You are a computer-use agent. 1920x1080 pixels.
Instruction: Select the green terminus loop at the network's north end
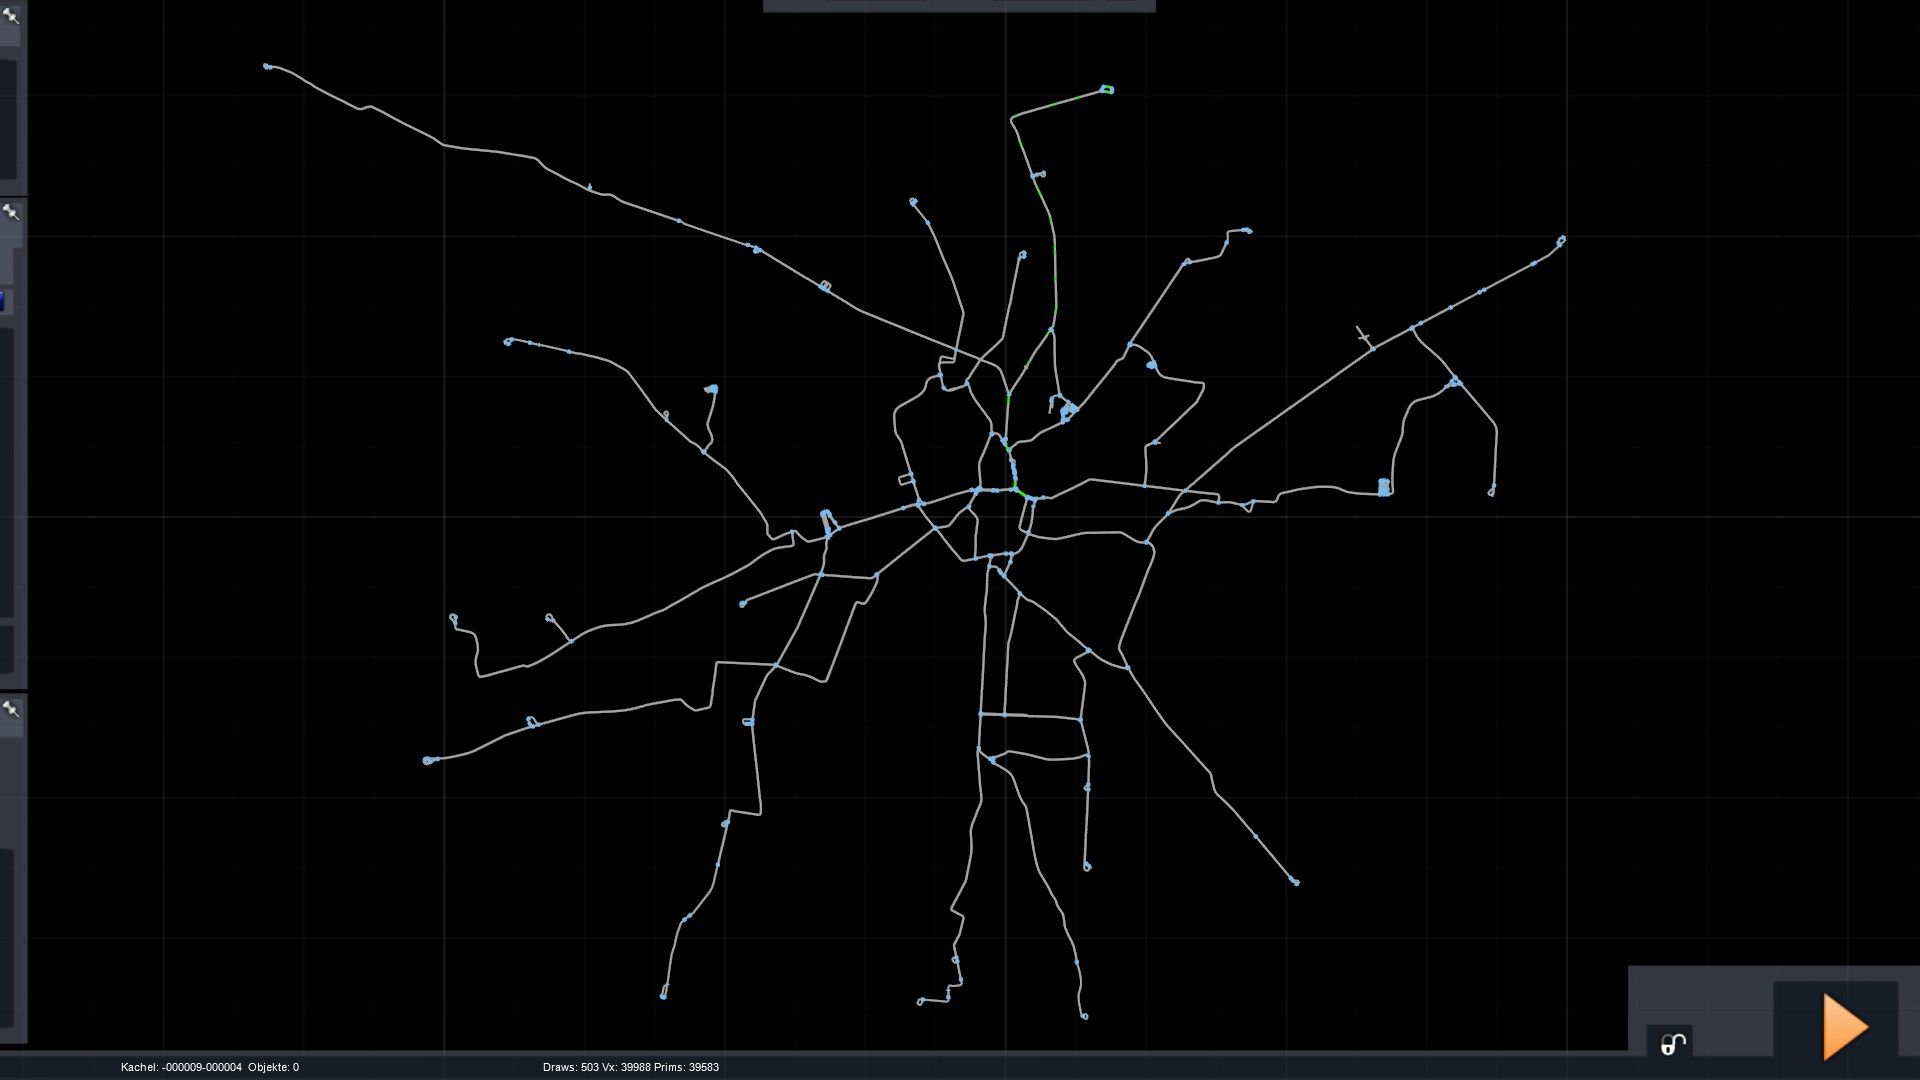[x=1107, y=89]
